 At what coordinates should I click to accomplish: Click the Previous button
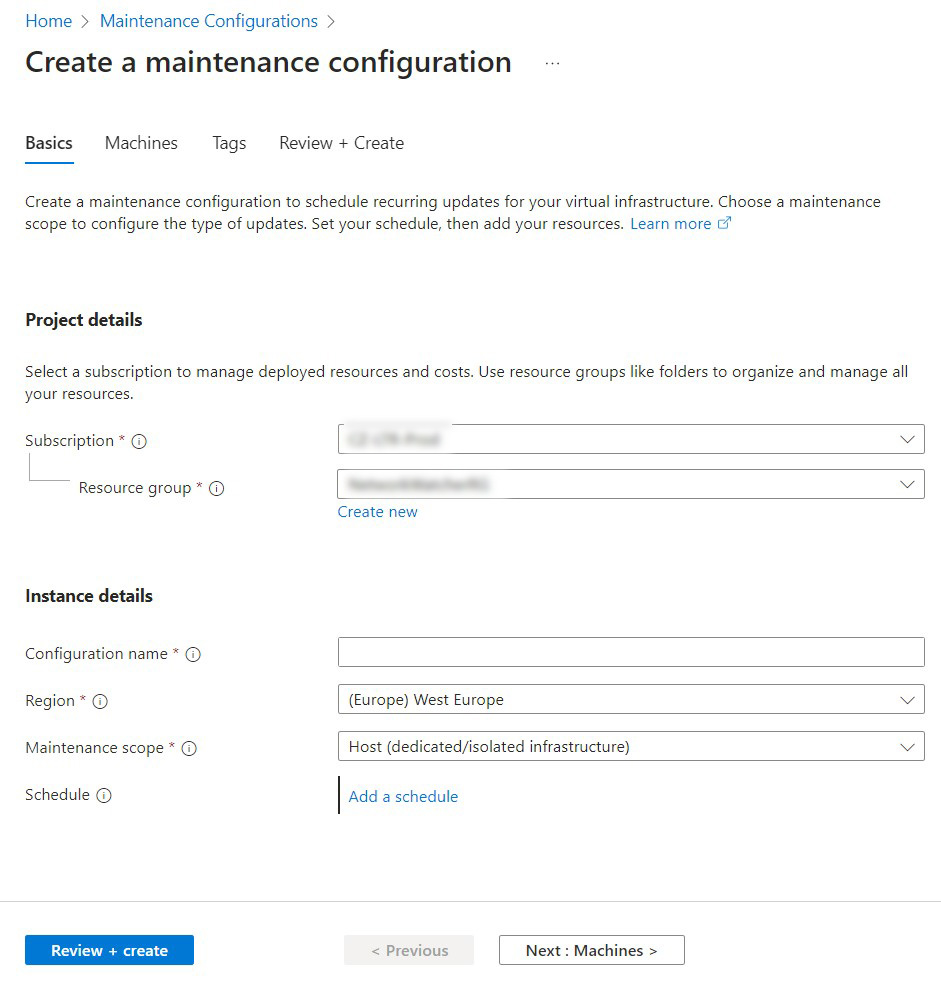(x=409, y=950)
